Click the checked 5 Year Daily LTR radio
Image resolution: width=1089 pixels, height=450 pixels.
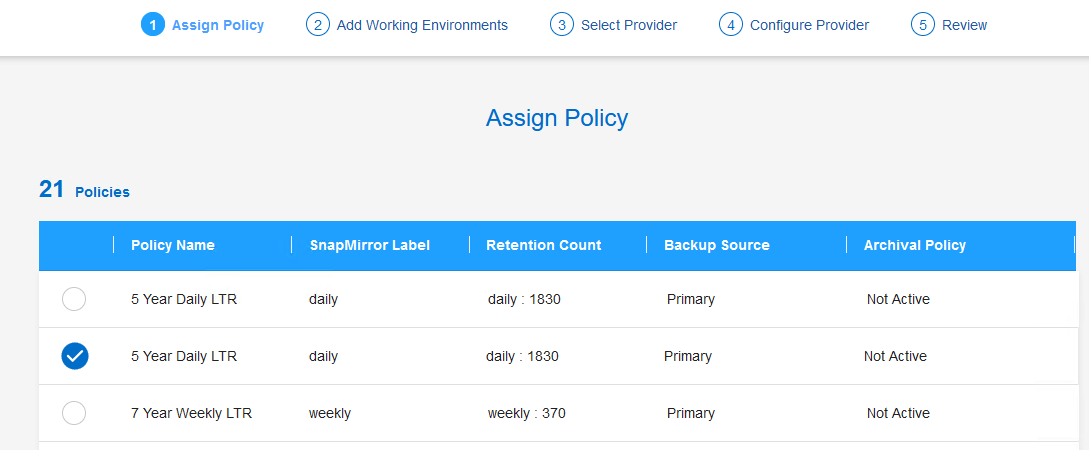pos(74,356)
